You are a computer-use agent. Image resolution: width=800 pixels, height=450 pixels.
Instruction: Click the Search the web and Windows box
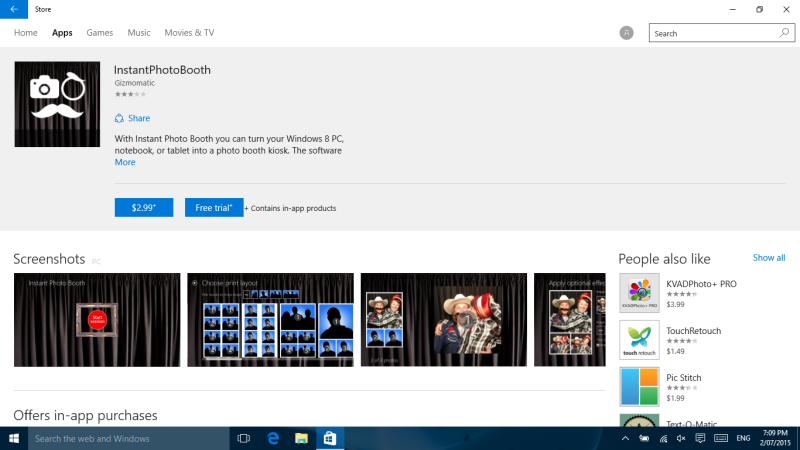point(129,439)
